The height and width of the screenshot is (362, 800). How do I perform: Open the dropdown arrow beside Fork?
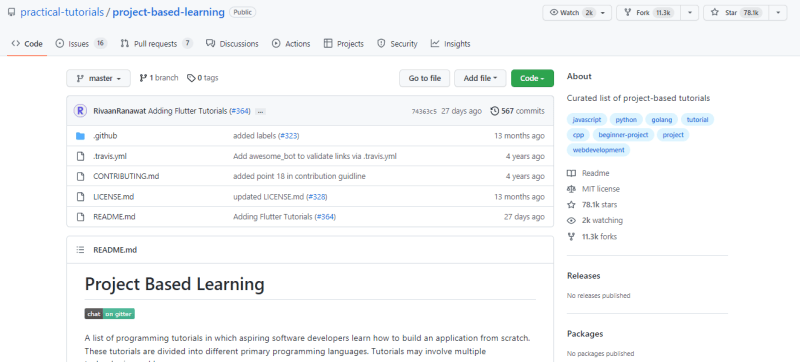[x=690, y=13]
